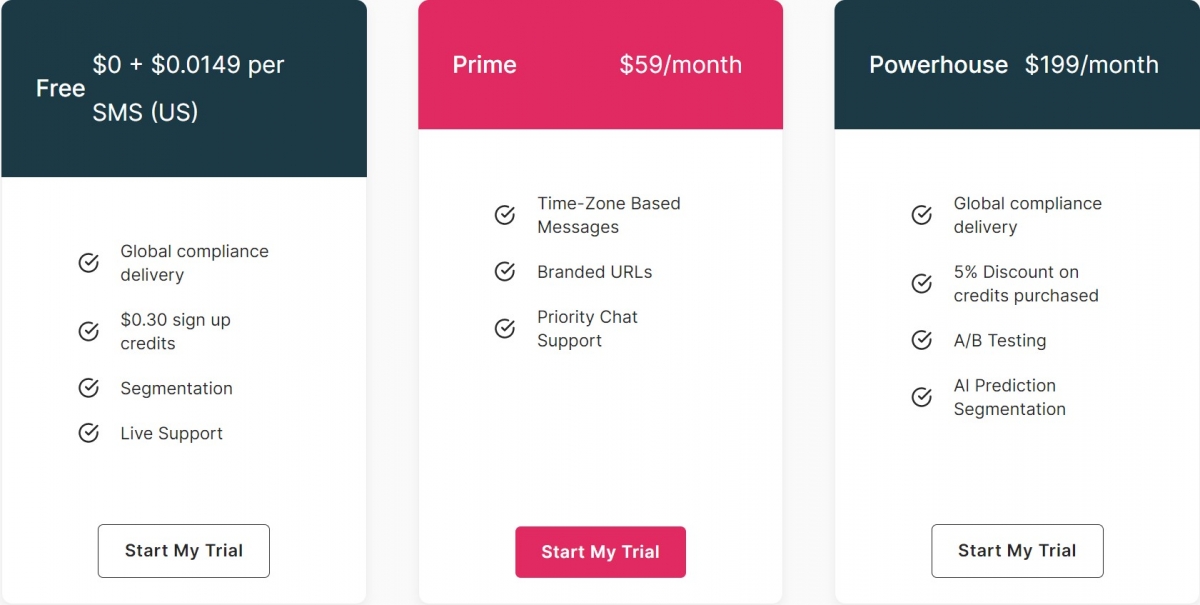Click checkmark beside Powerhouse Global compliance delivery
Viewport: 1200px width, 605px height.
(922, 215)
